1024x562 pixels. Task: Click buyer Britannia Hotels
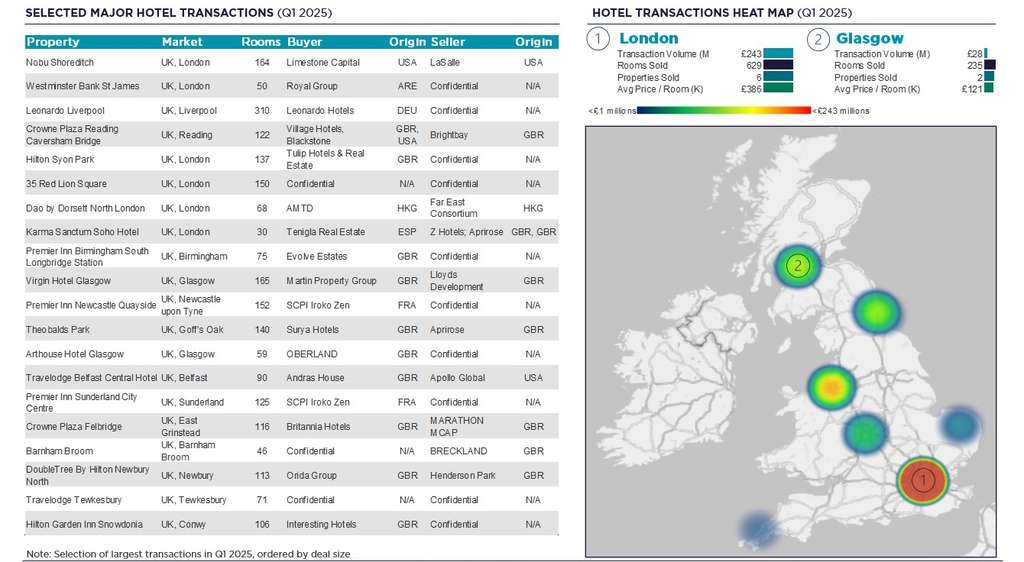(319, 426)
